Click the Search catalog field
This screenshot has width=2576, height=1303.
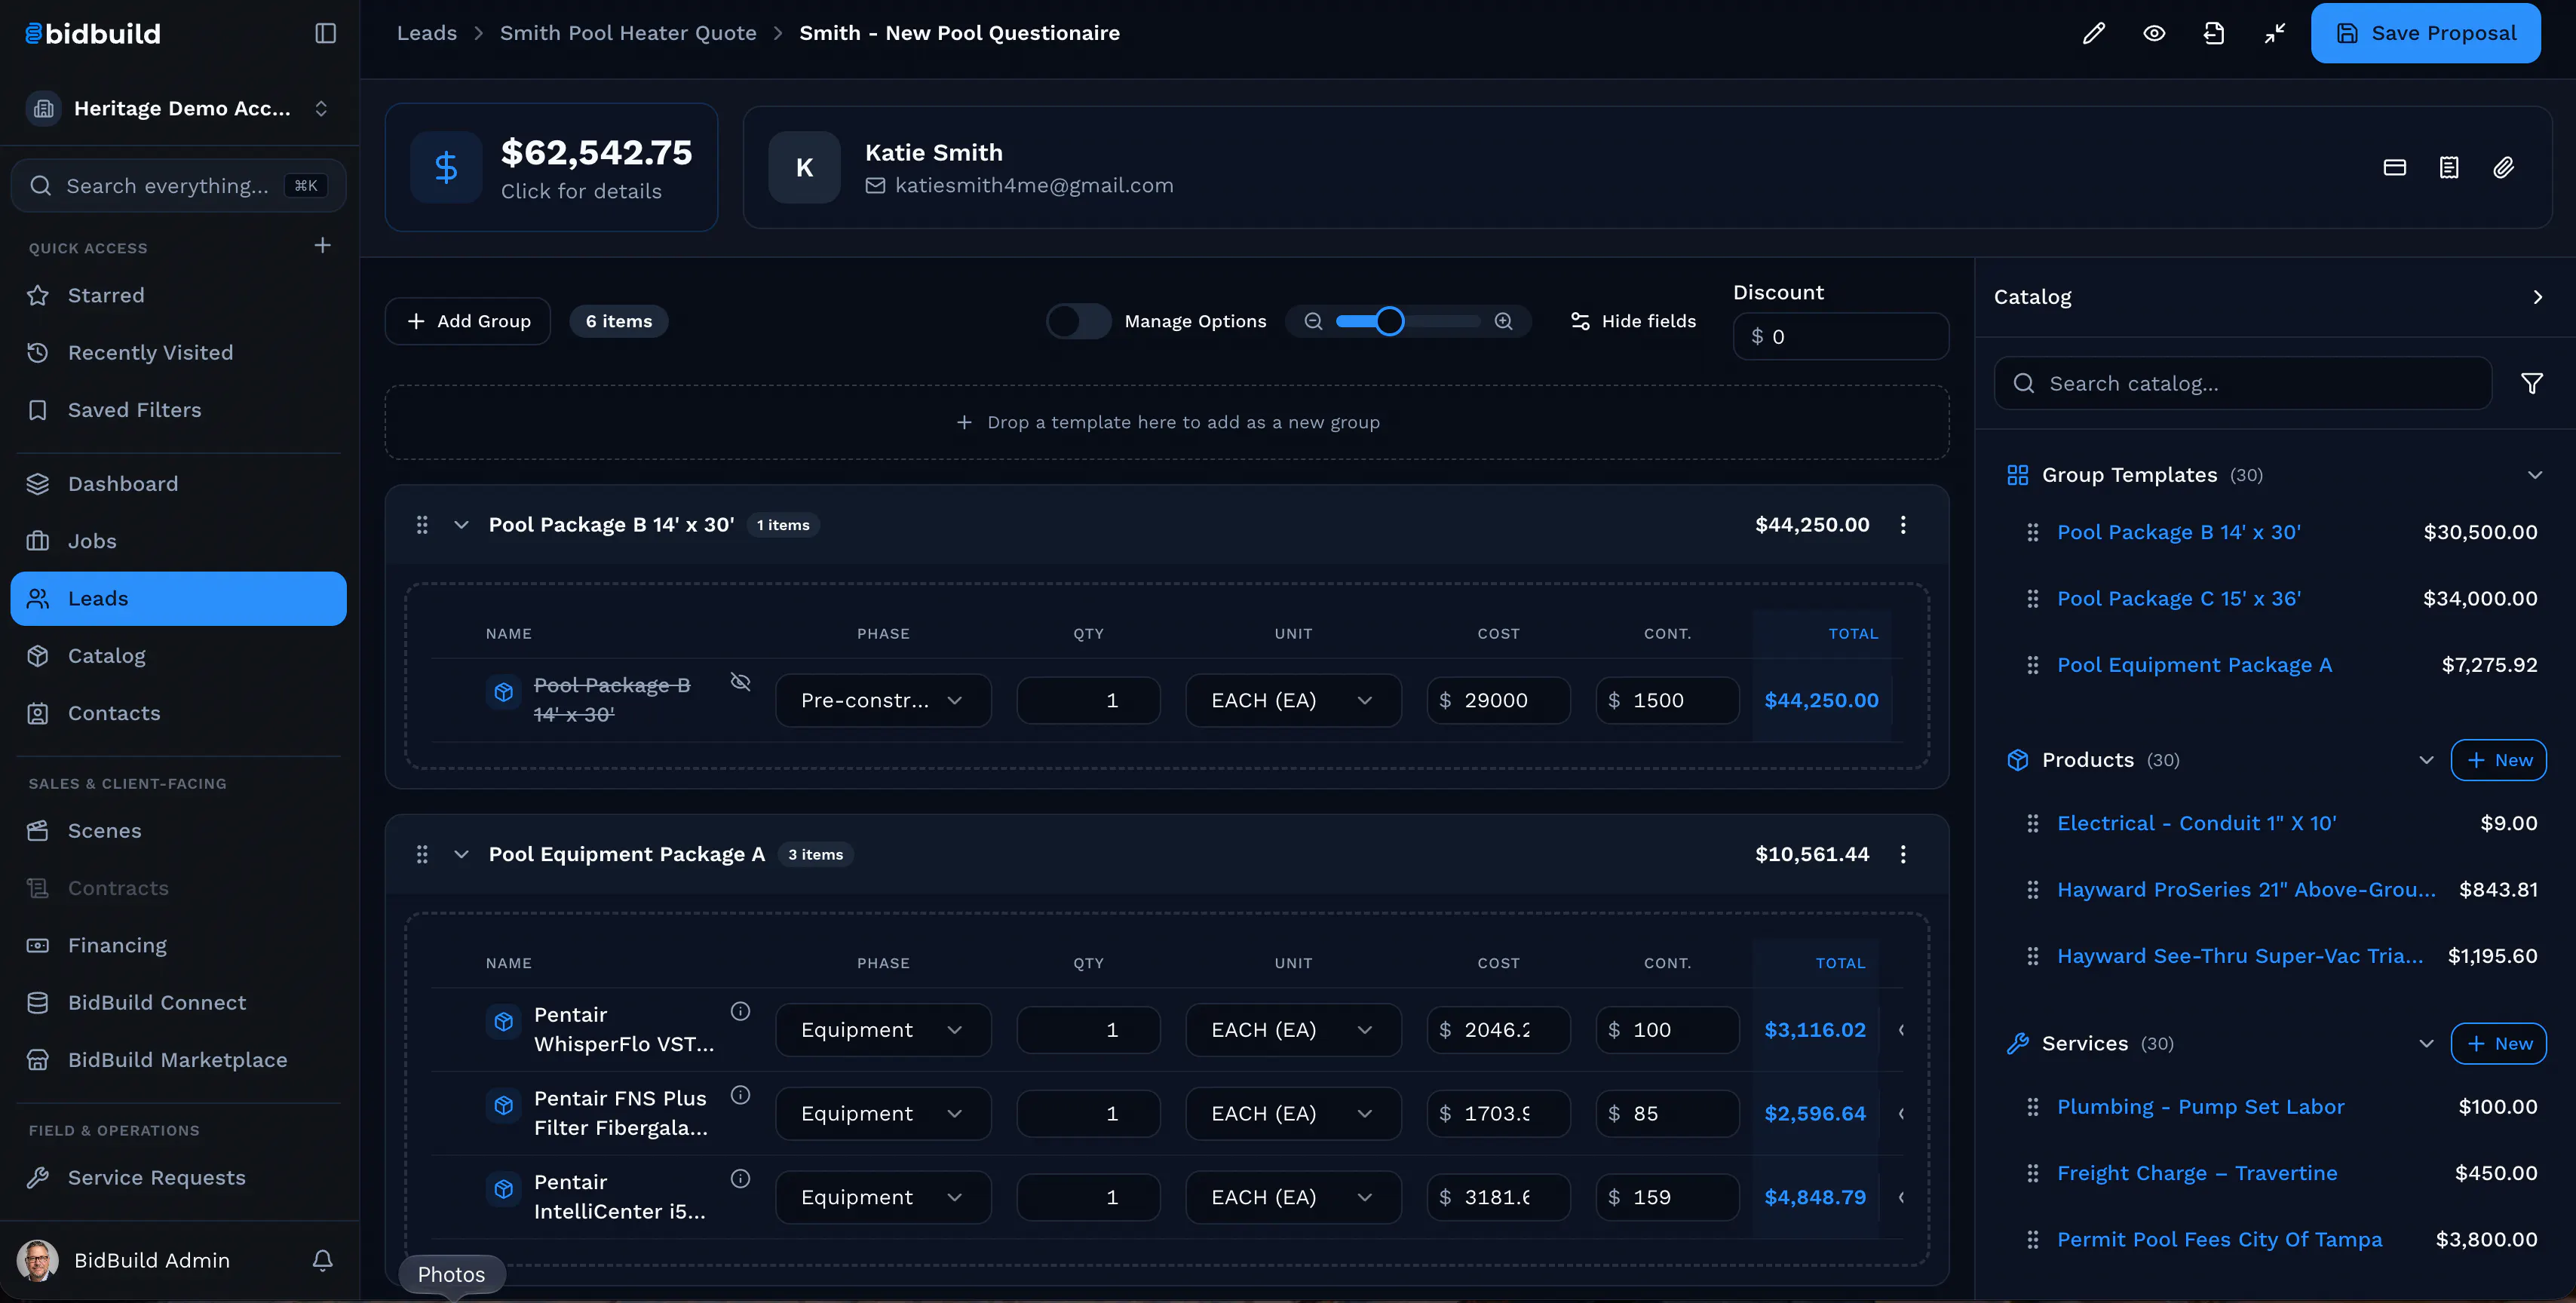tap(2243, 383)
